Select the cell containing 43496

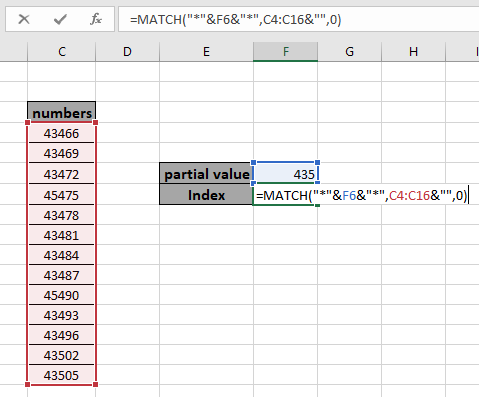pyautogui.click(x=62, y=335)
